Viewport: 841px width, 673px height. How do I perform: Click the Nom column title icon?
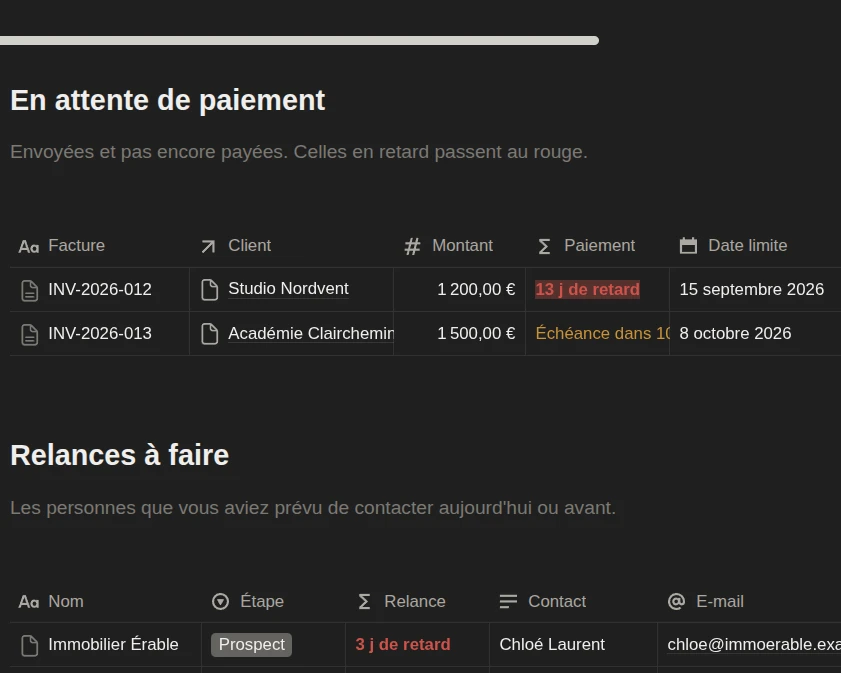(29, 602)
